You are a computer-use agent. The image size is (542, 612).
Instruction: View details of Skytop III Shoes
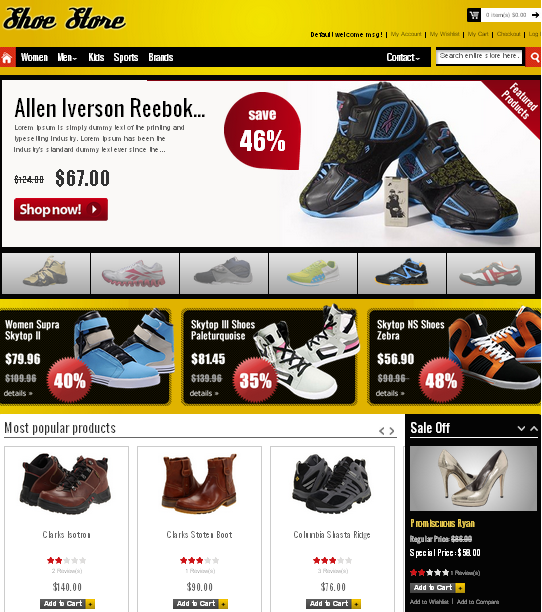204,393
